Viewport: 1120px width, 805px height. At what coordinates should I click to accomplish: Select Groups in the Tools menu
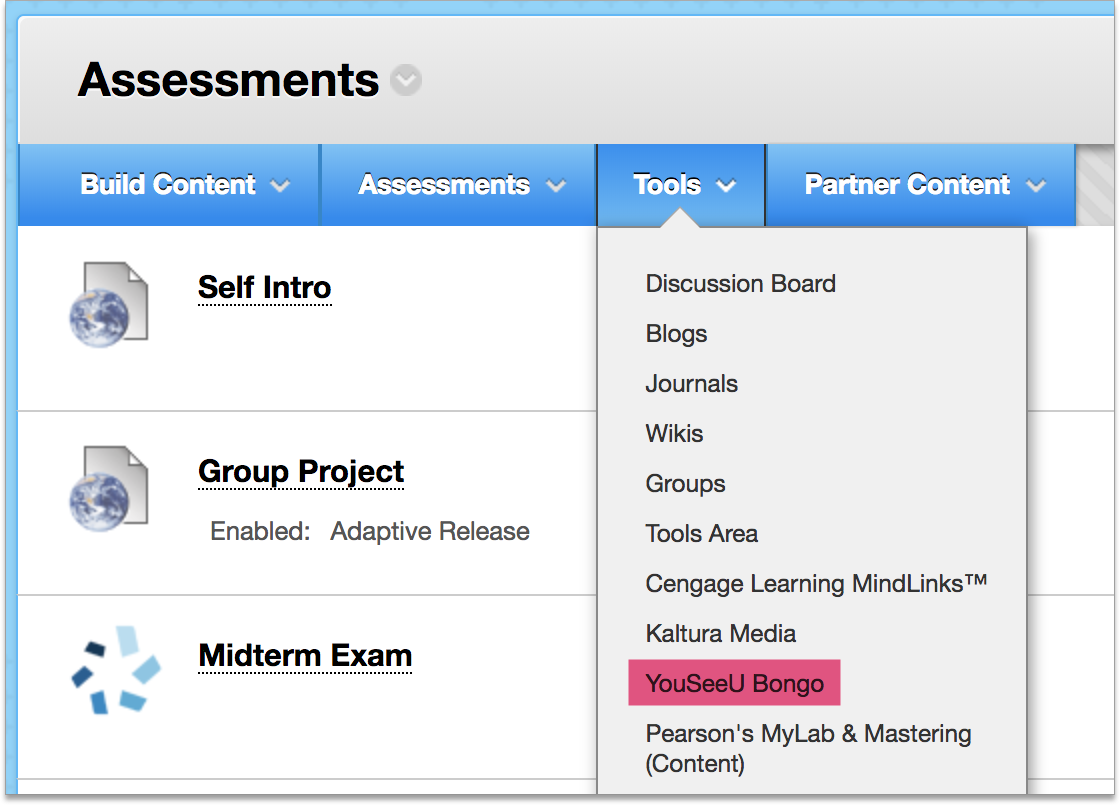coord(685,484)
